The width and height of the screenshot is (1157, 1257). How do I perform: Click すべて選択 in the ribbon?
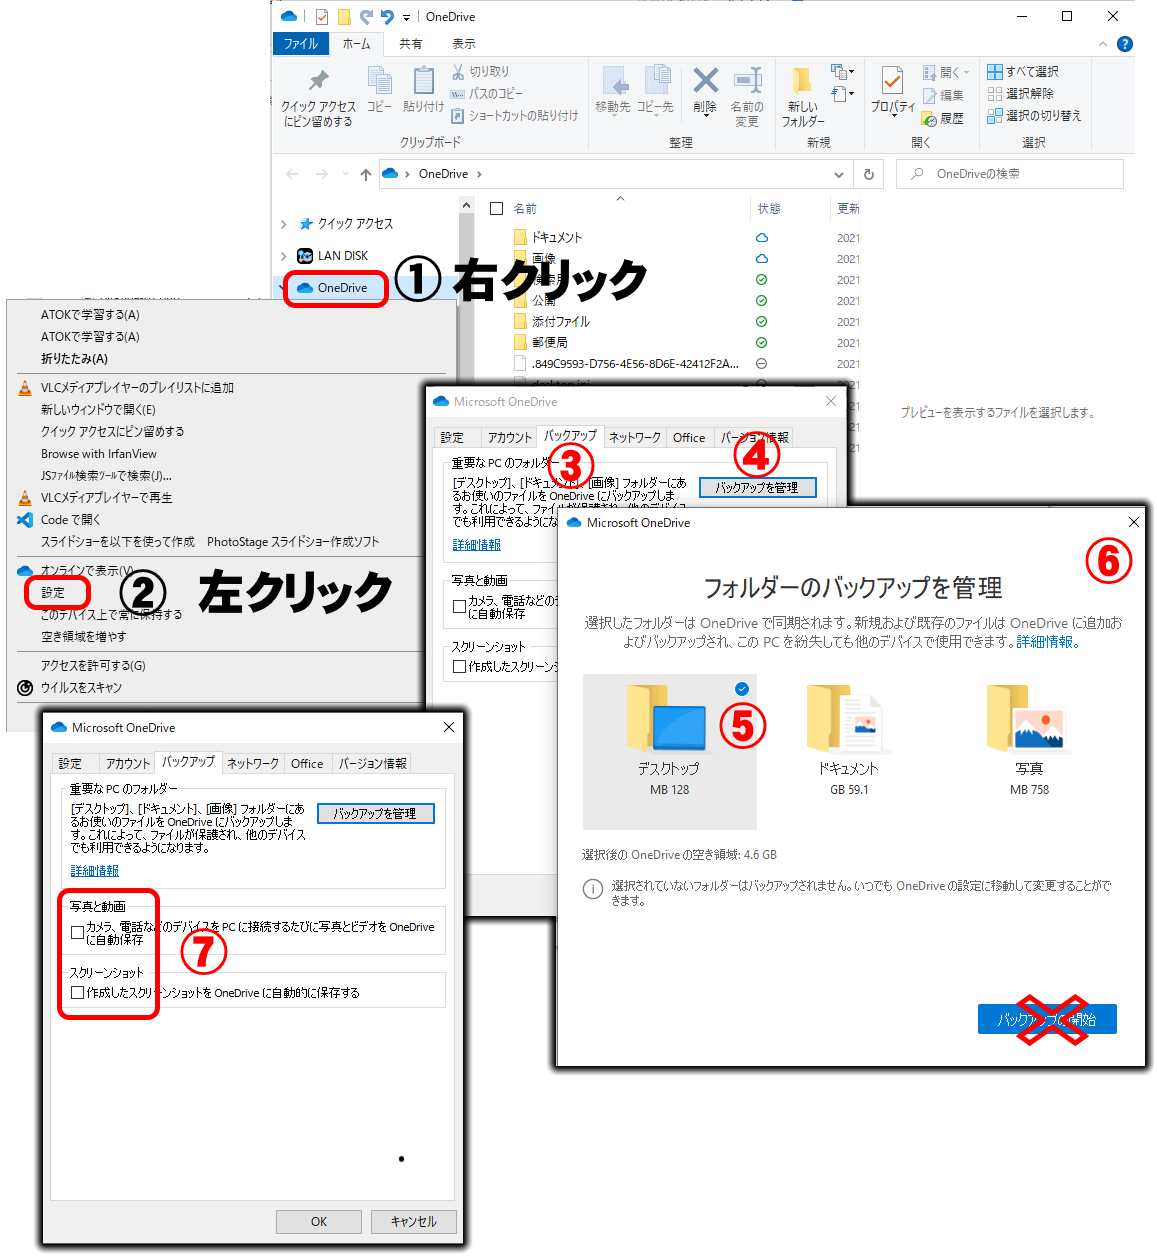click(1023, 72)
